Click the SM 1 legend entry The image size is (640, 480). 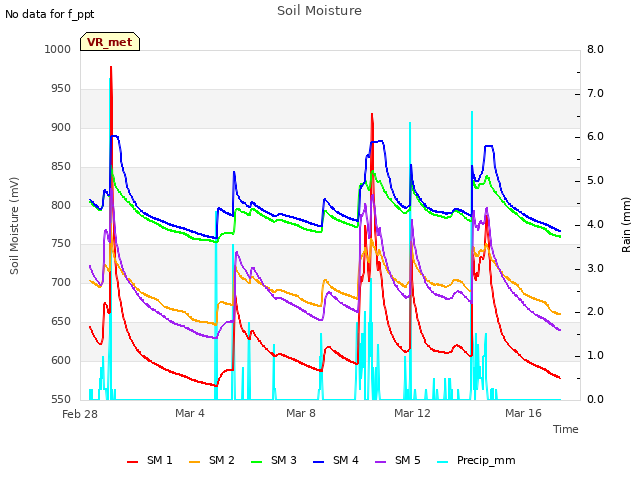150,460
